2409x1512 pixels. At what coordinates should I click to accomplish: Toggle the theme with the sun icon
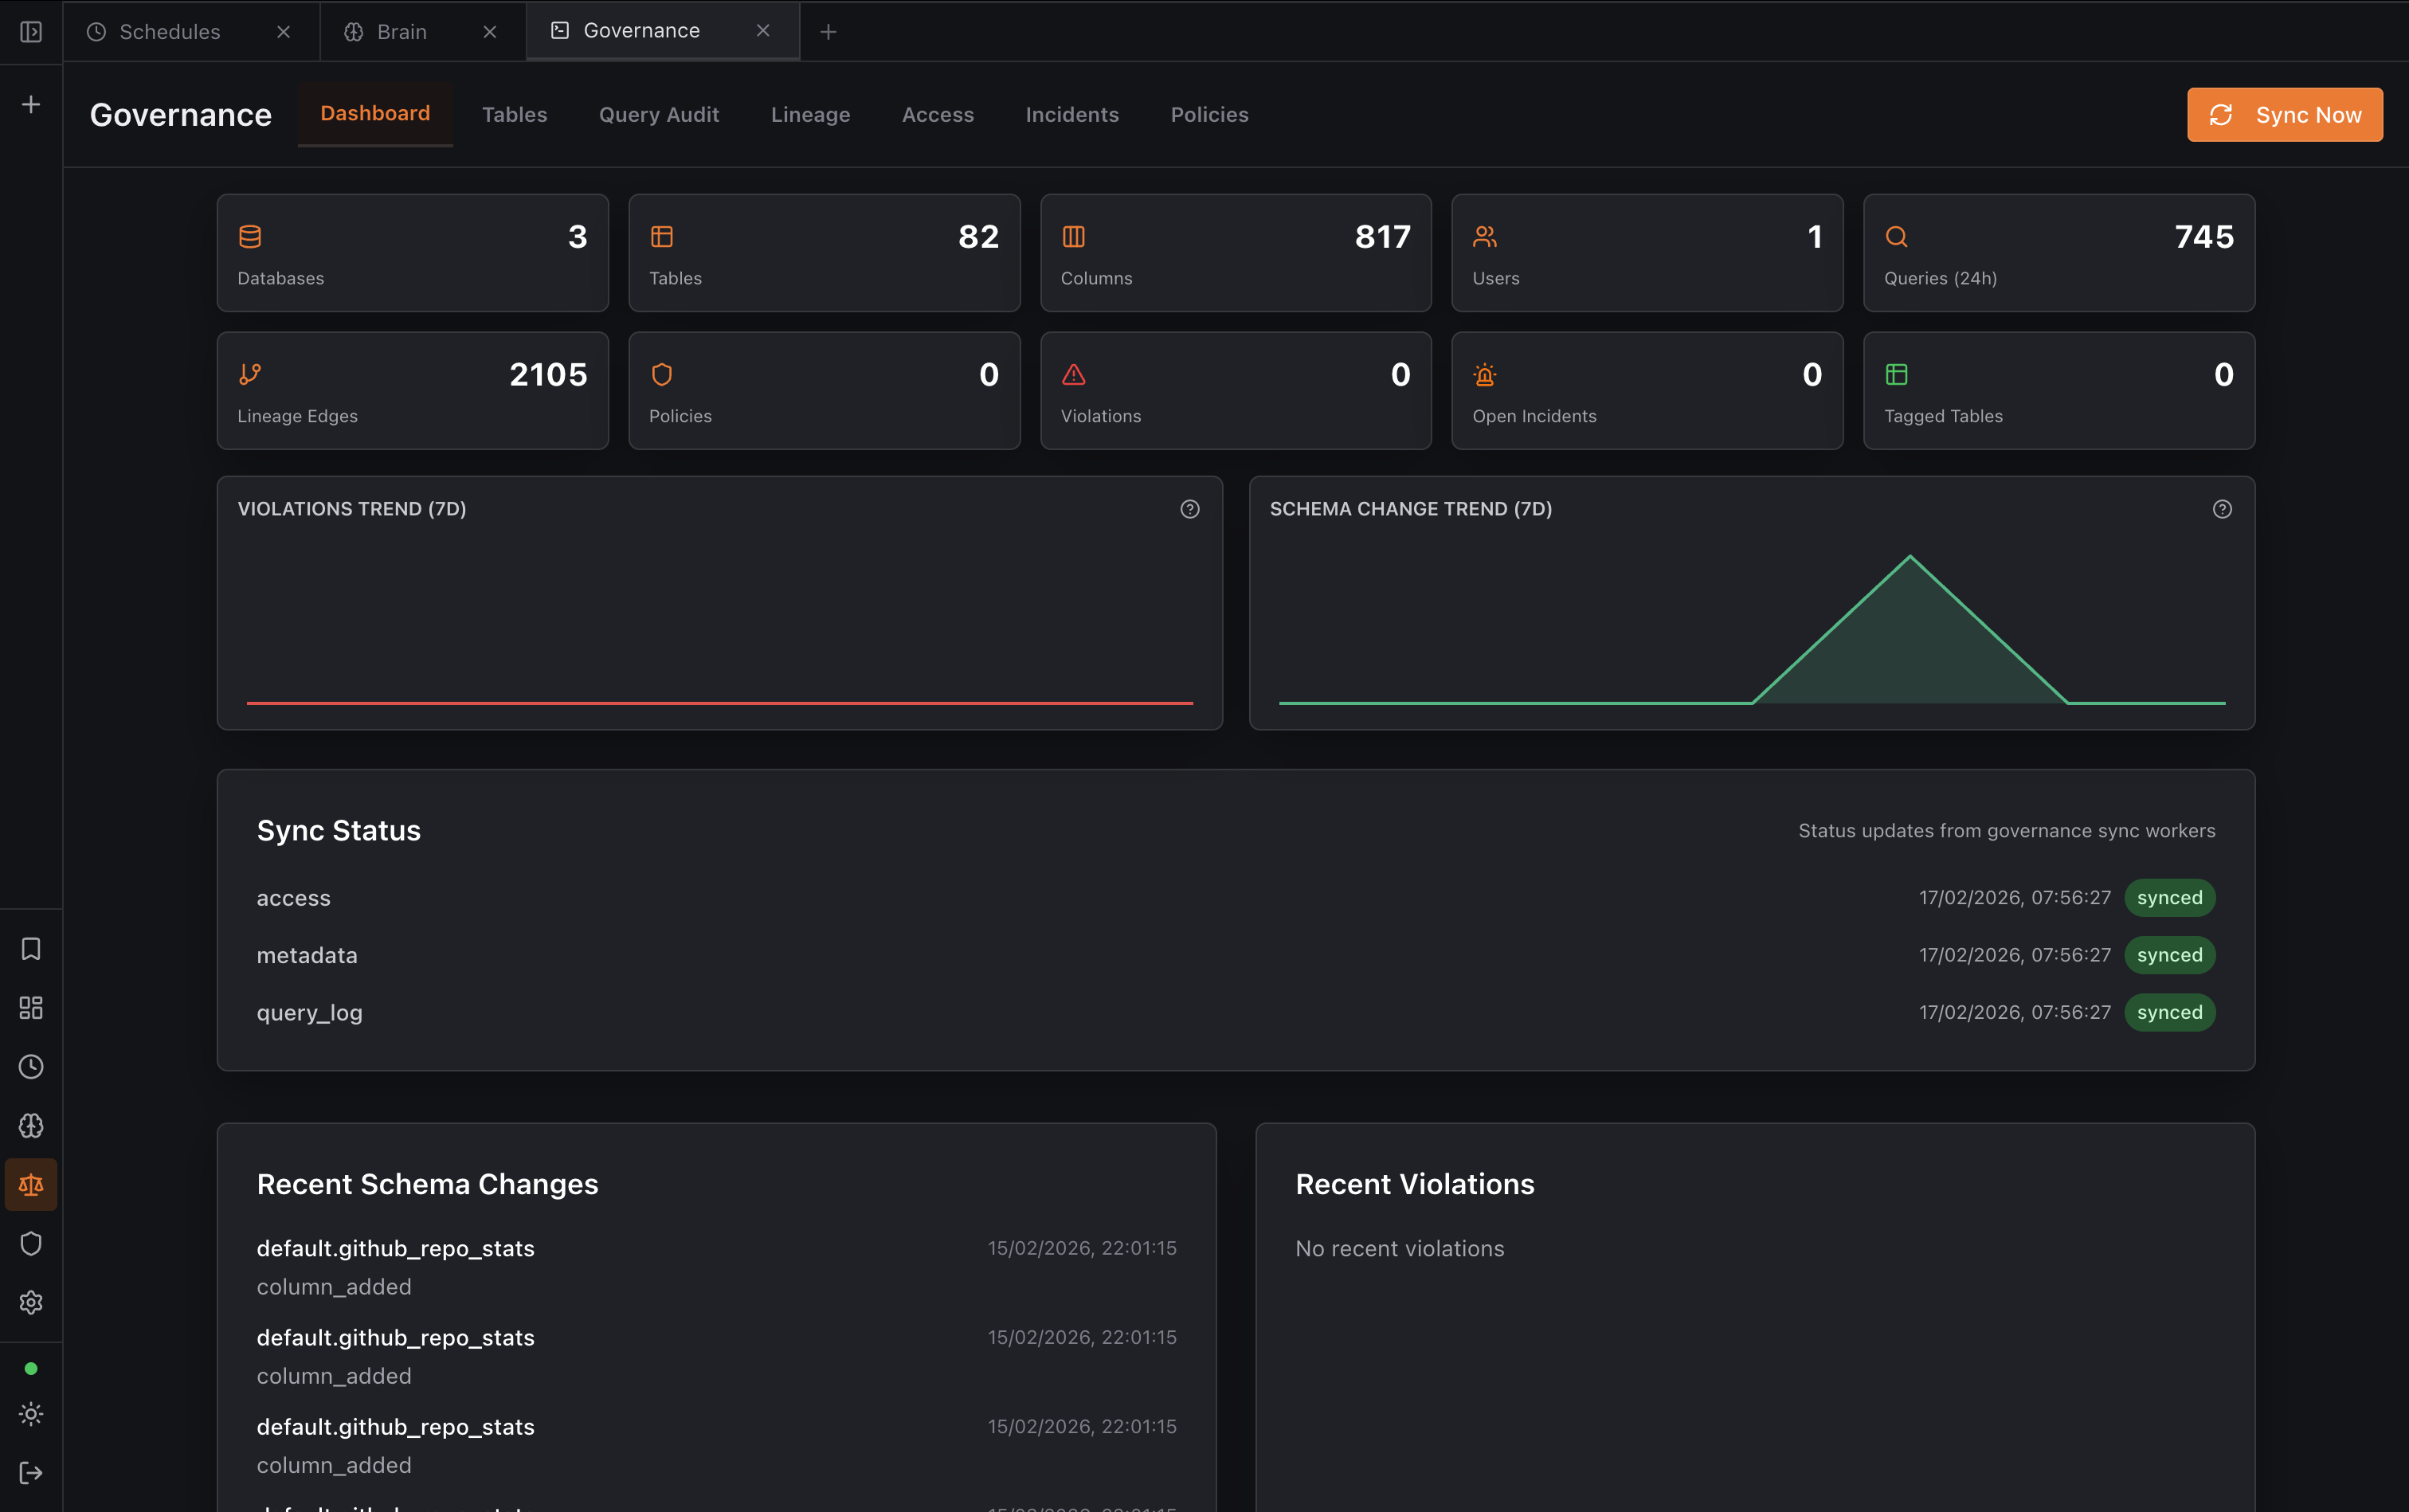[x=30, y=1413]
